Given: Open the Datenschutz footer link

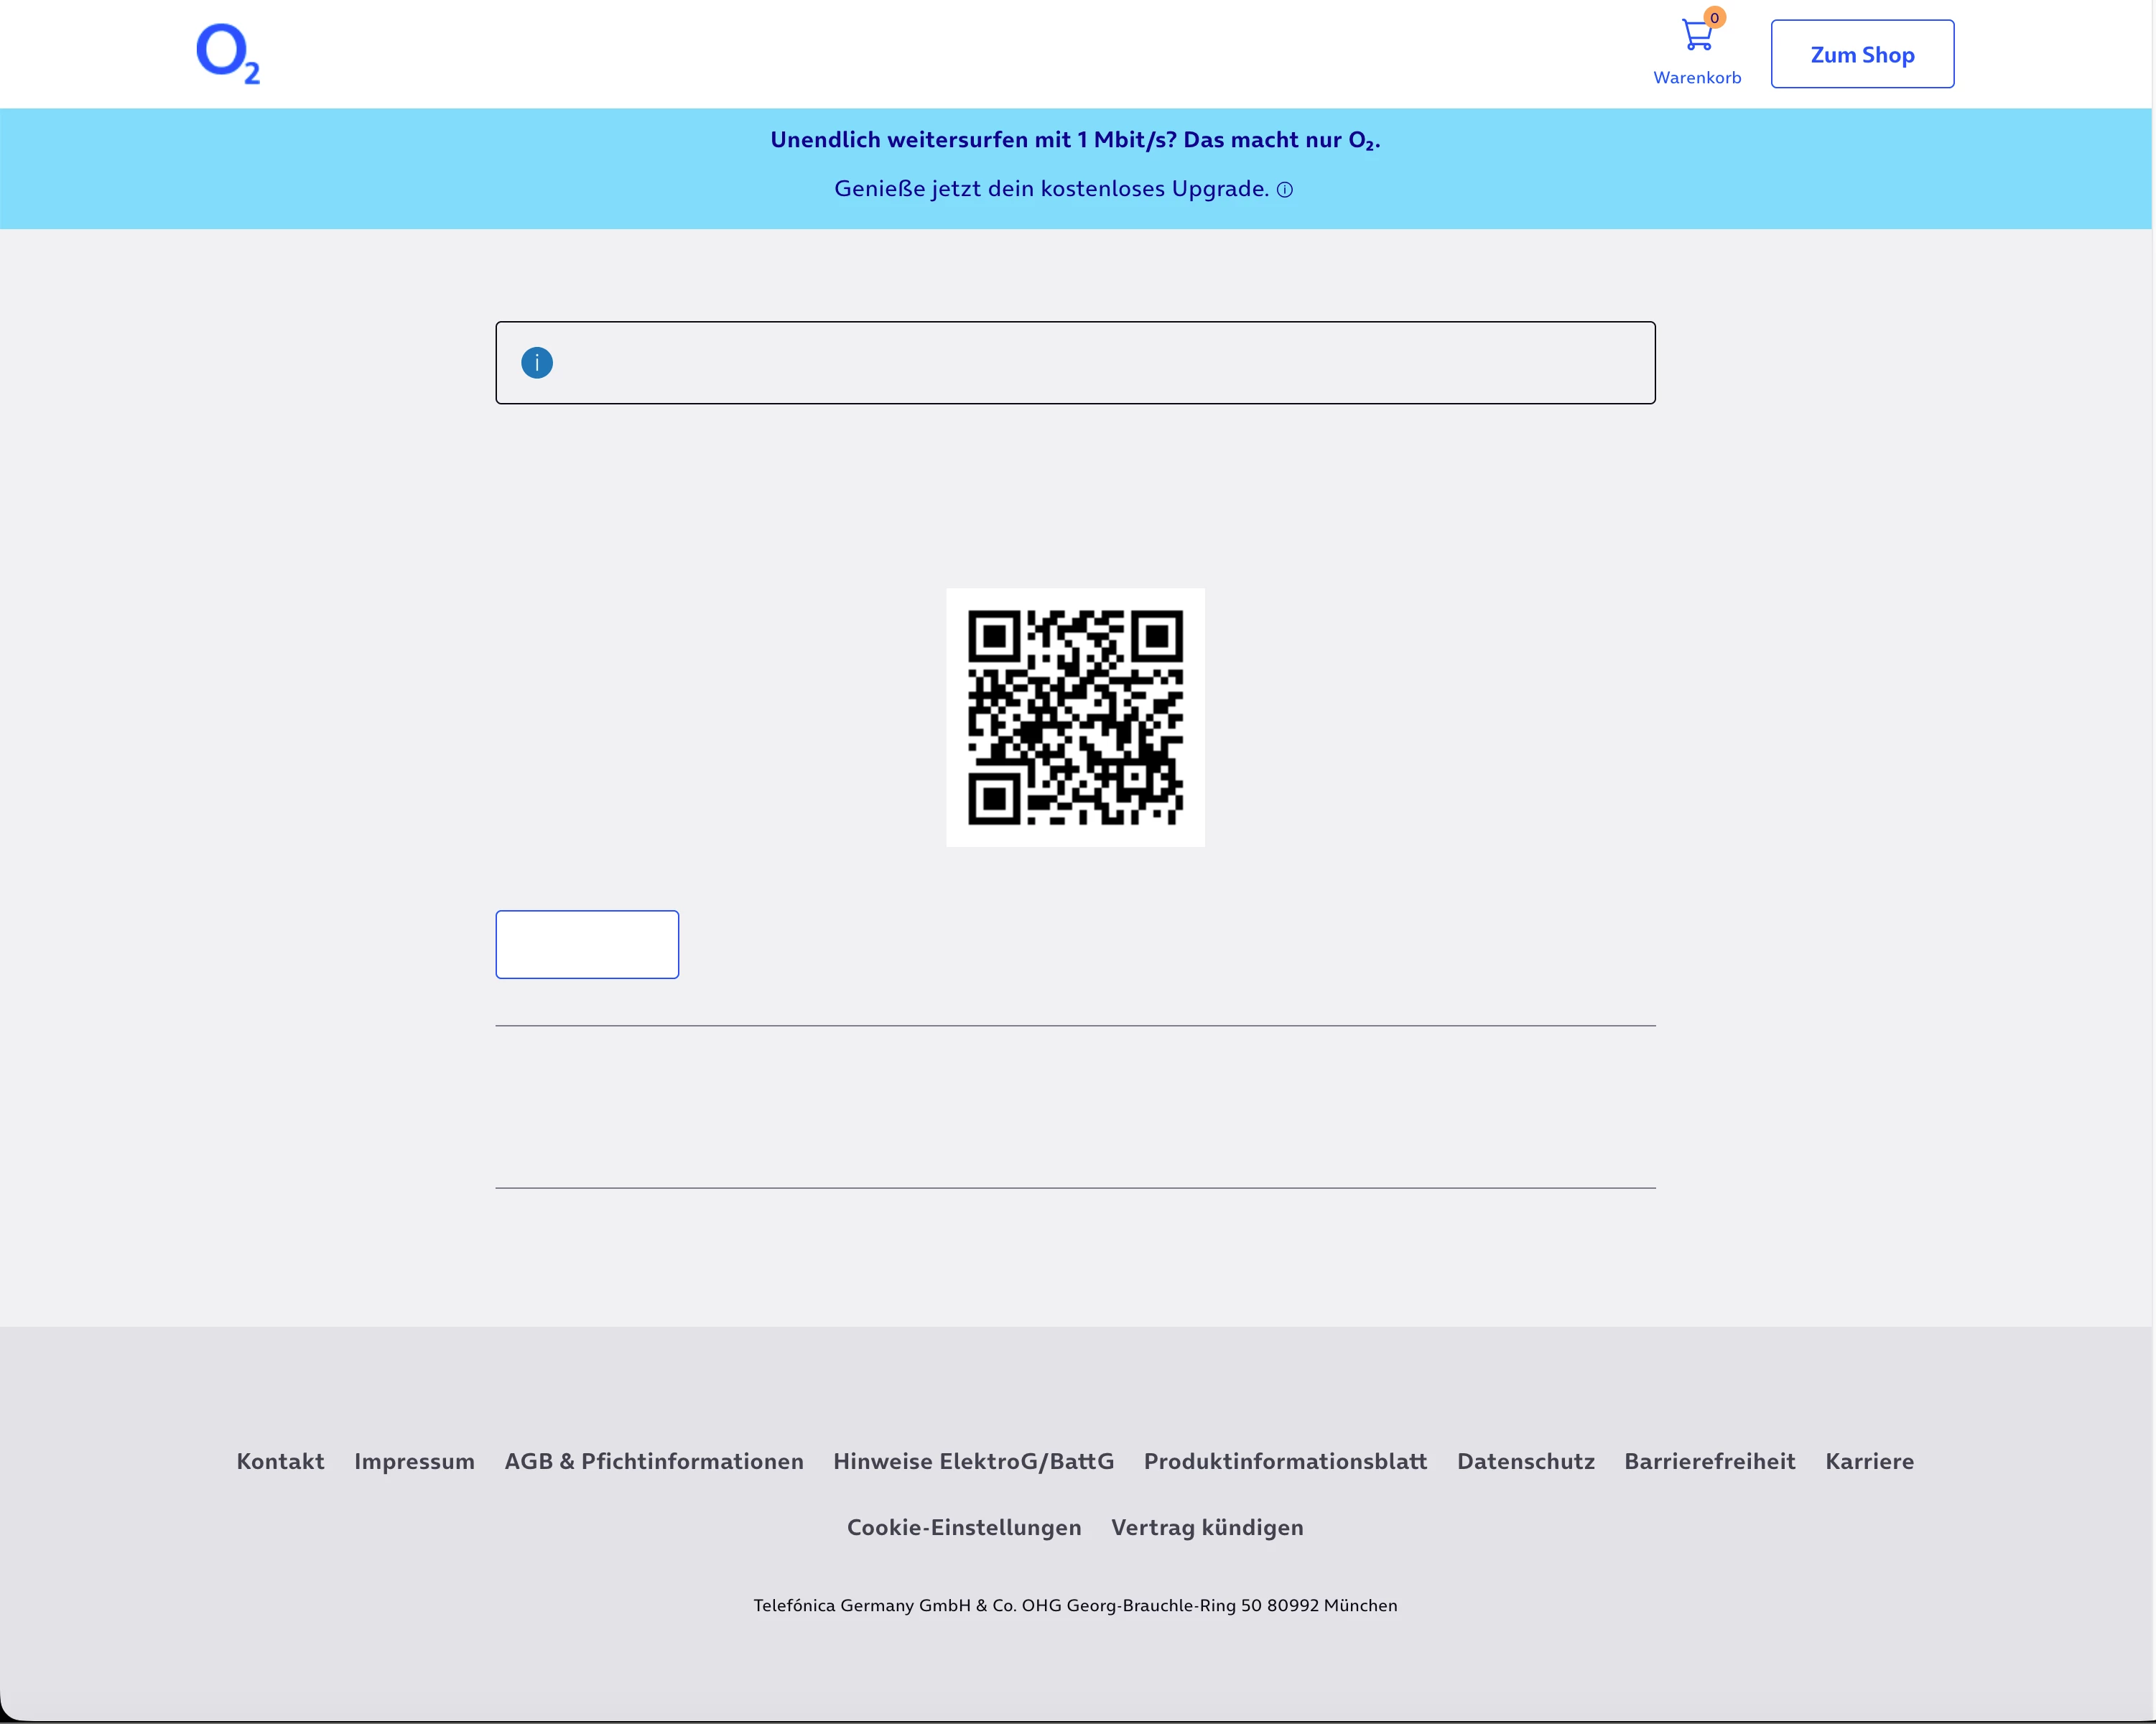Looking at the screenshot, I should (1525, 1461).
